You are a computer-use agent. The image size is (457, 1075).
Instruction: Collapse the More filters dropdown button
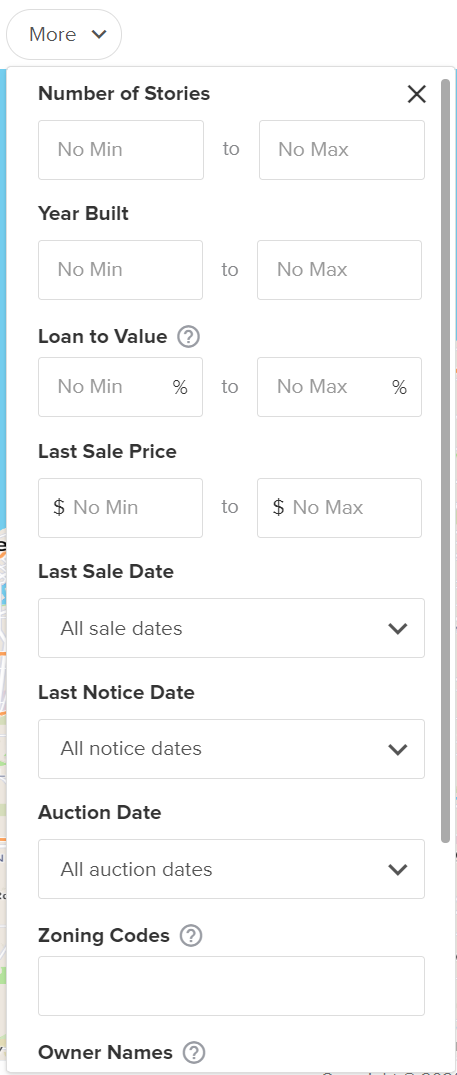64,34
